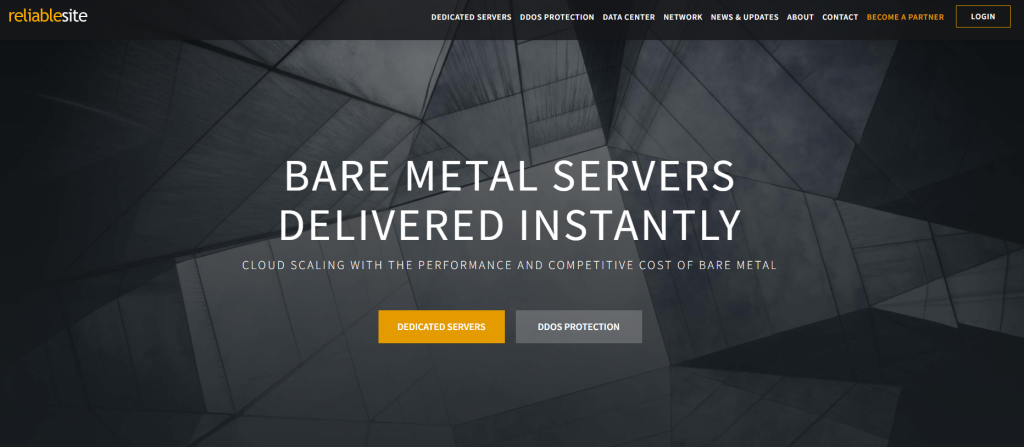Open the Dedicated Servers nav menu item
The height and width of the screenshot is (447, 1024).
click(471, 17)
